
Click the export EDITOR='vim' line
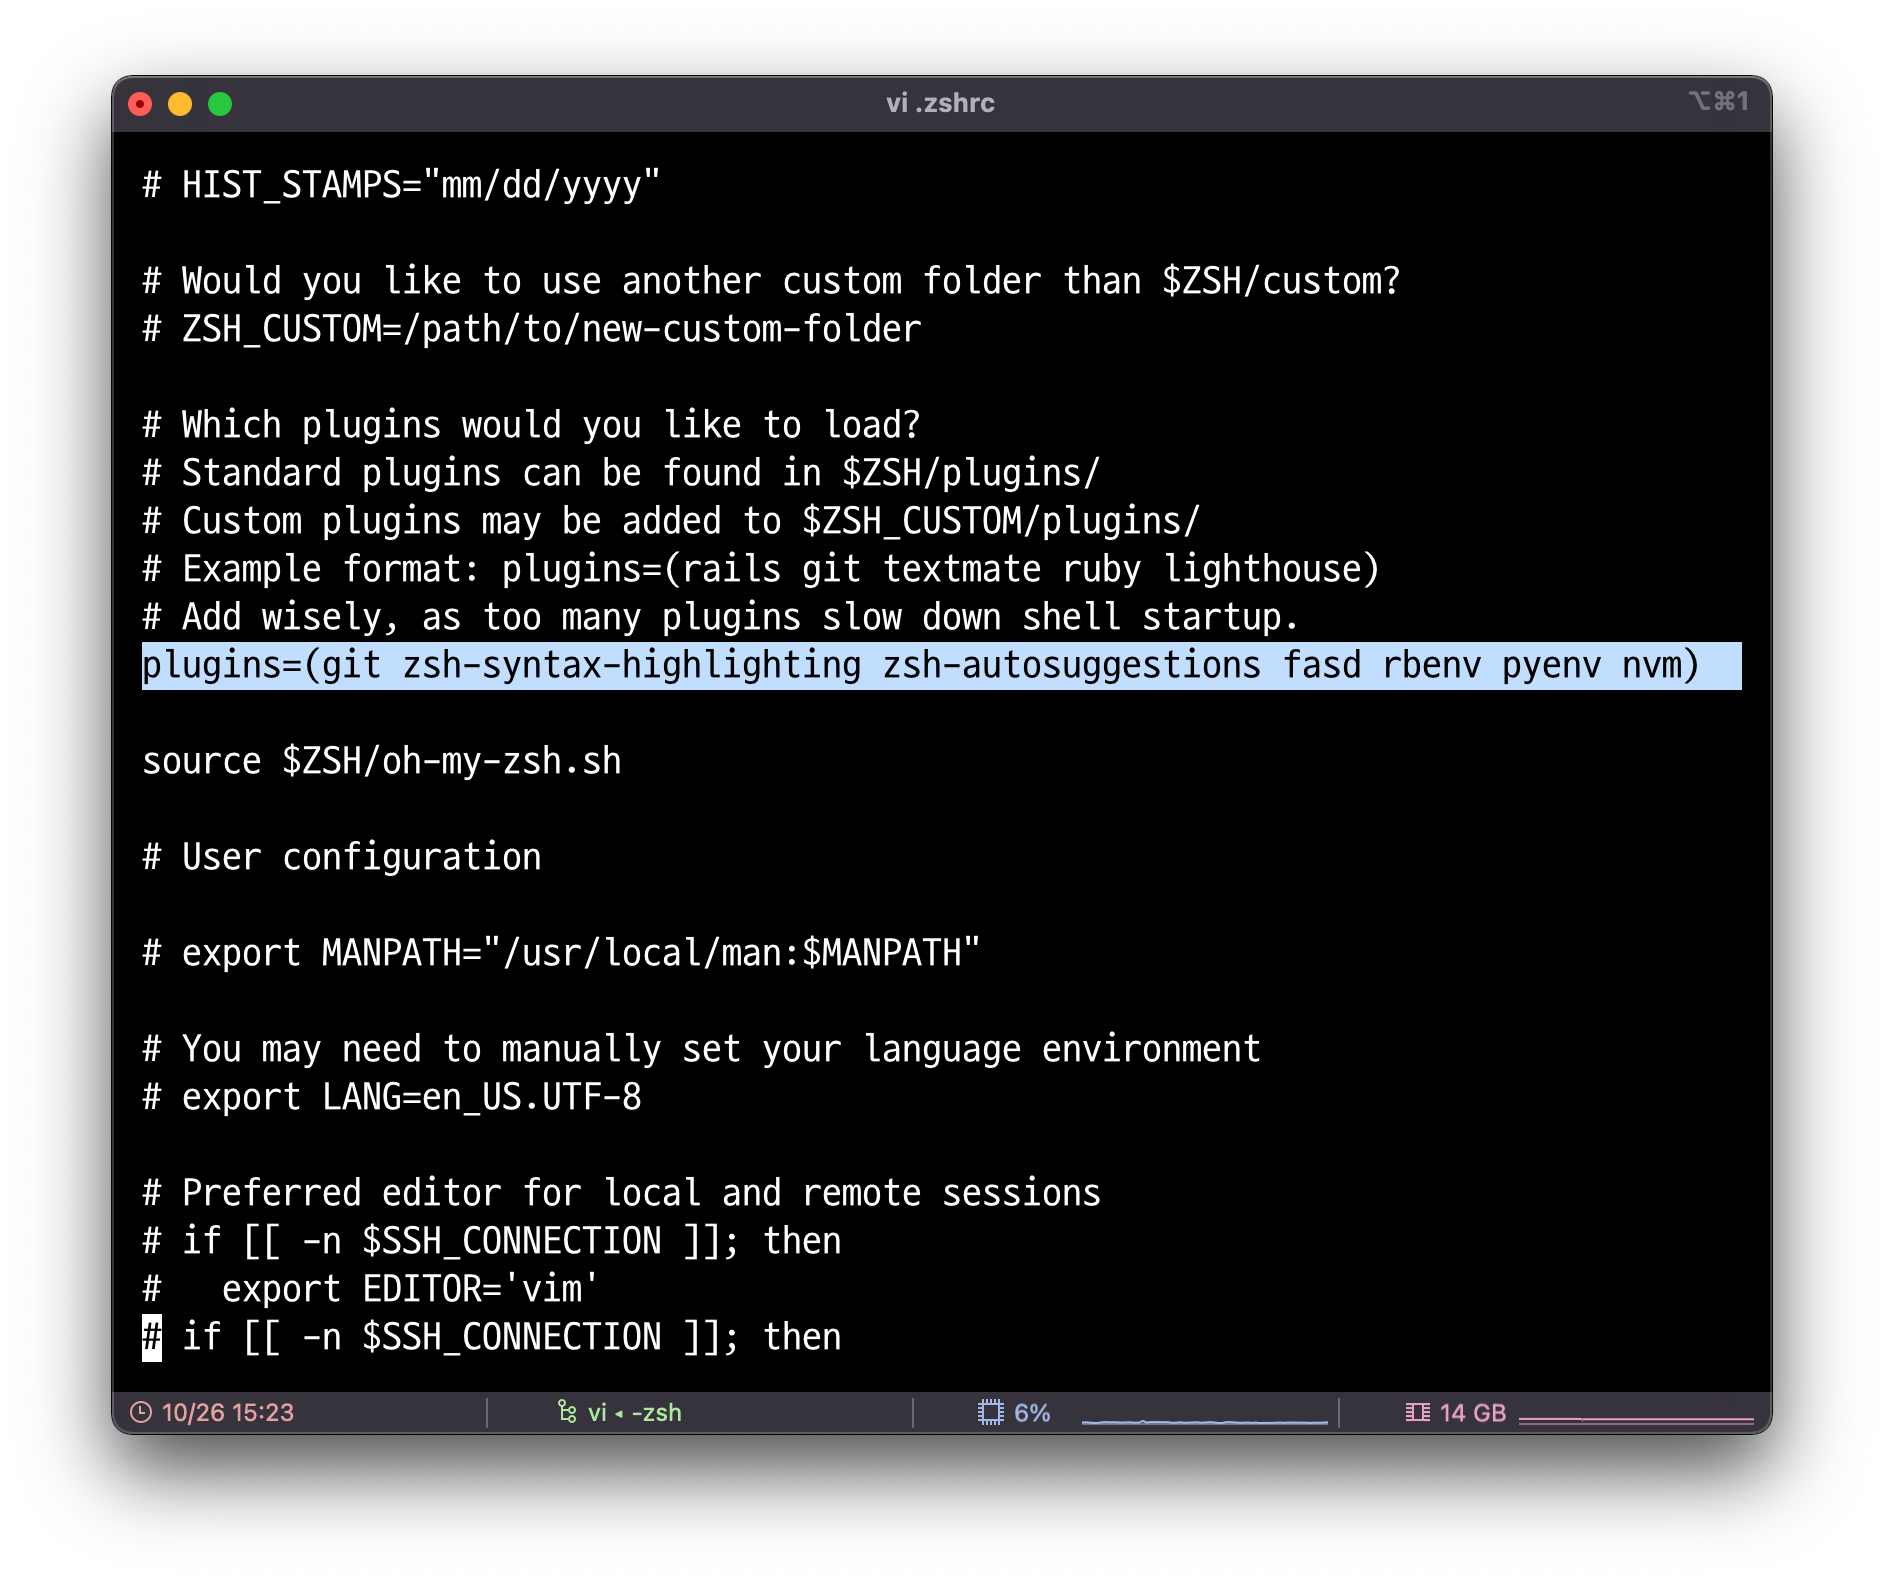tap(371, 1289)
